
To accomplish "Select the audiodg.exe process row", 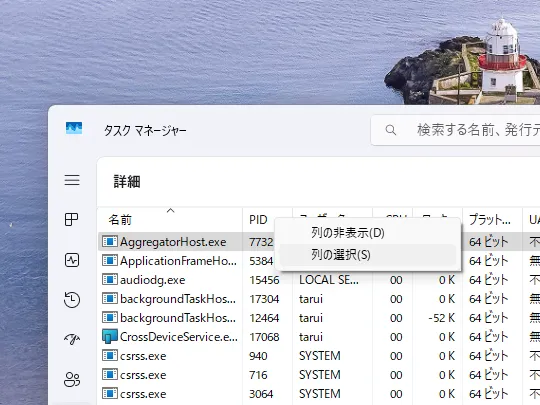I will (x=319, y=280).
